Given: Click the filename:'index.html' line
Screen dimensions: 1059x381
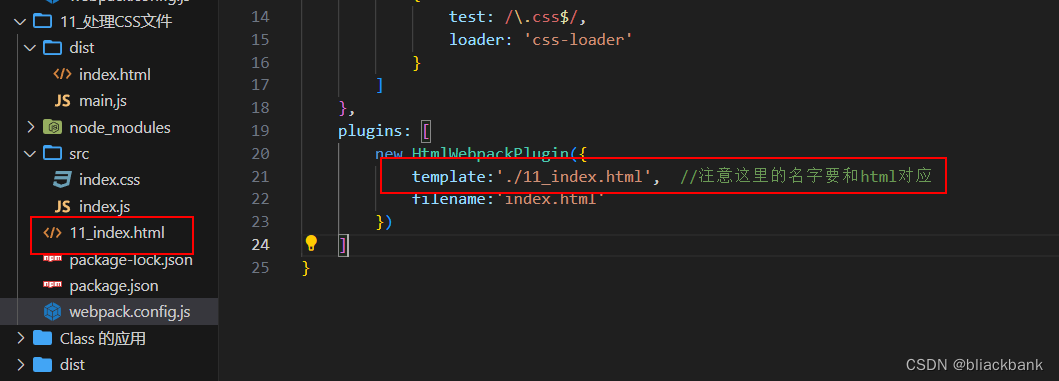Looking at the screenshot, I should [x=509, y=199].
